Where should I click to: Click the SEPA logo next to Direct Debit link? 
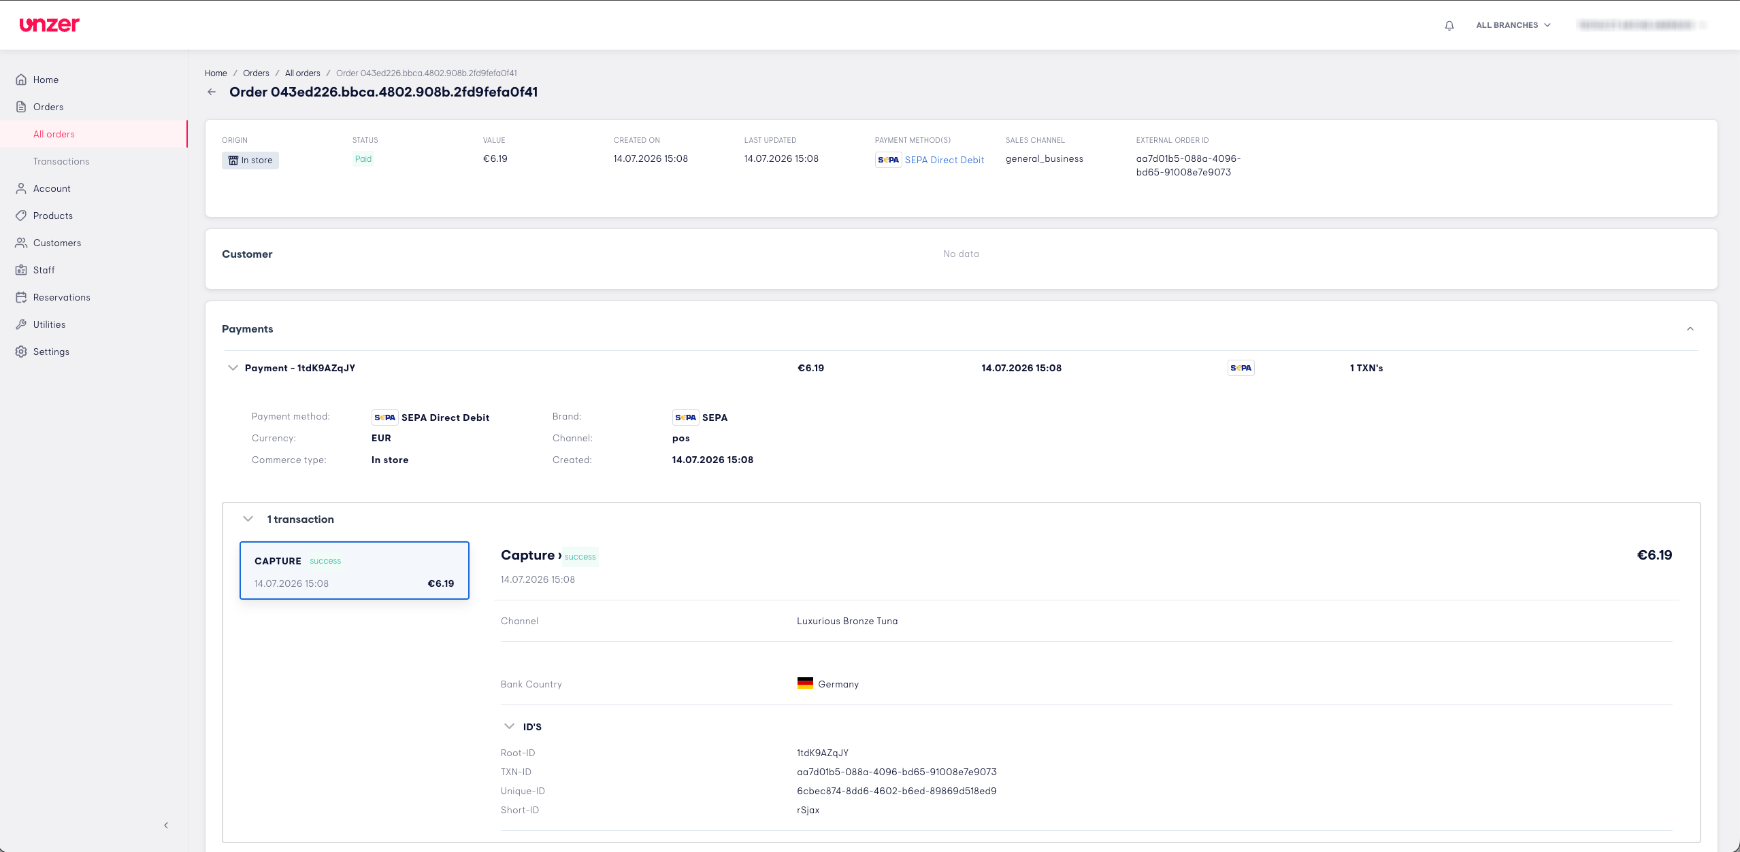(888, 160)
